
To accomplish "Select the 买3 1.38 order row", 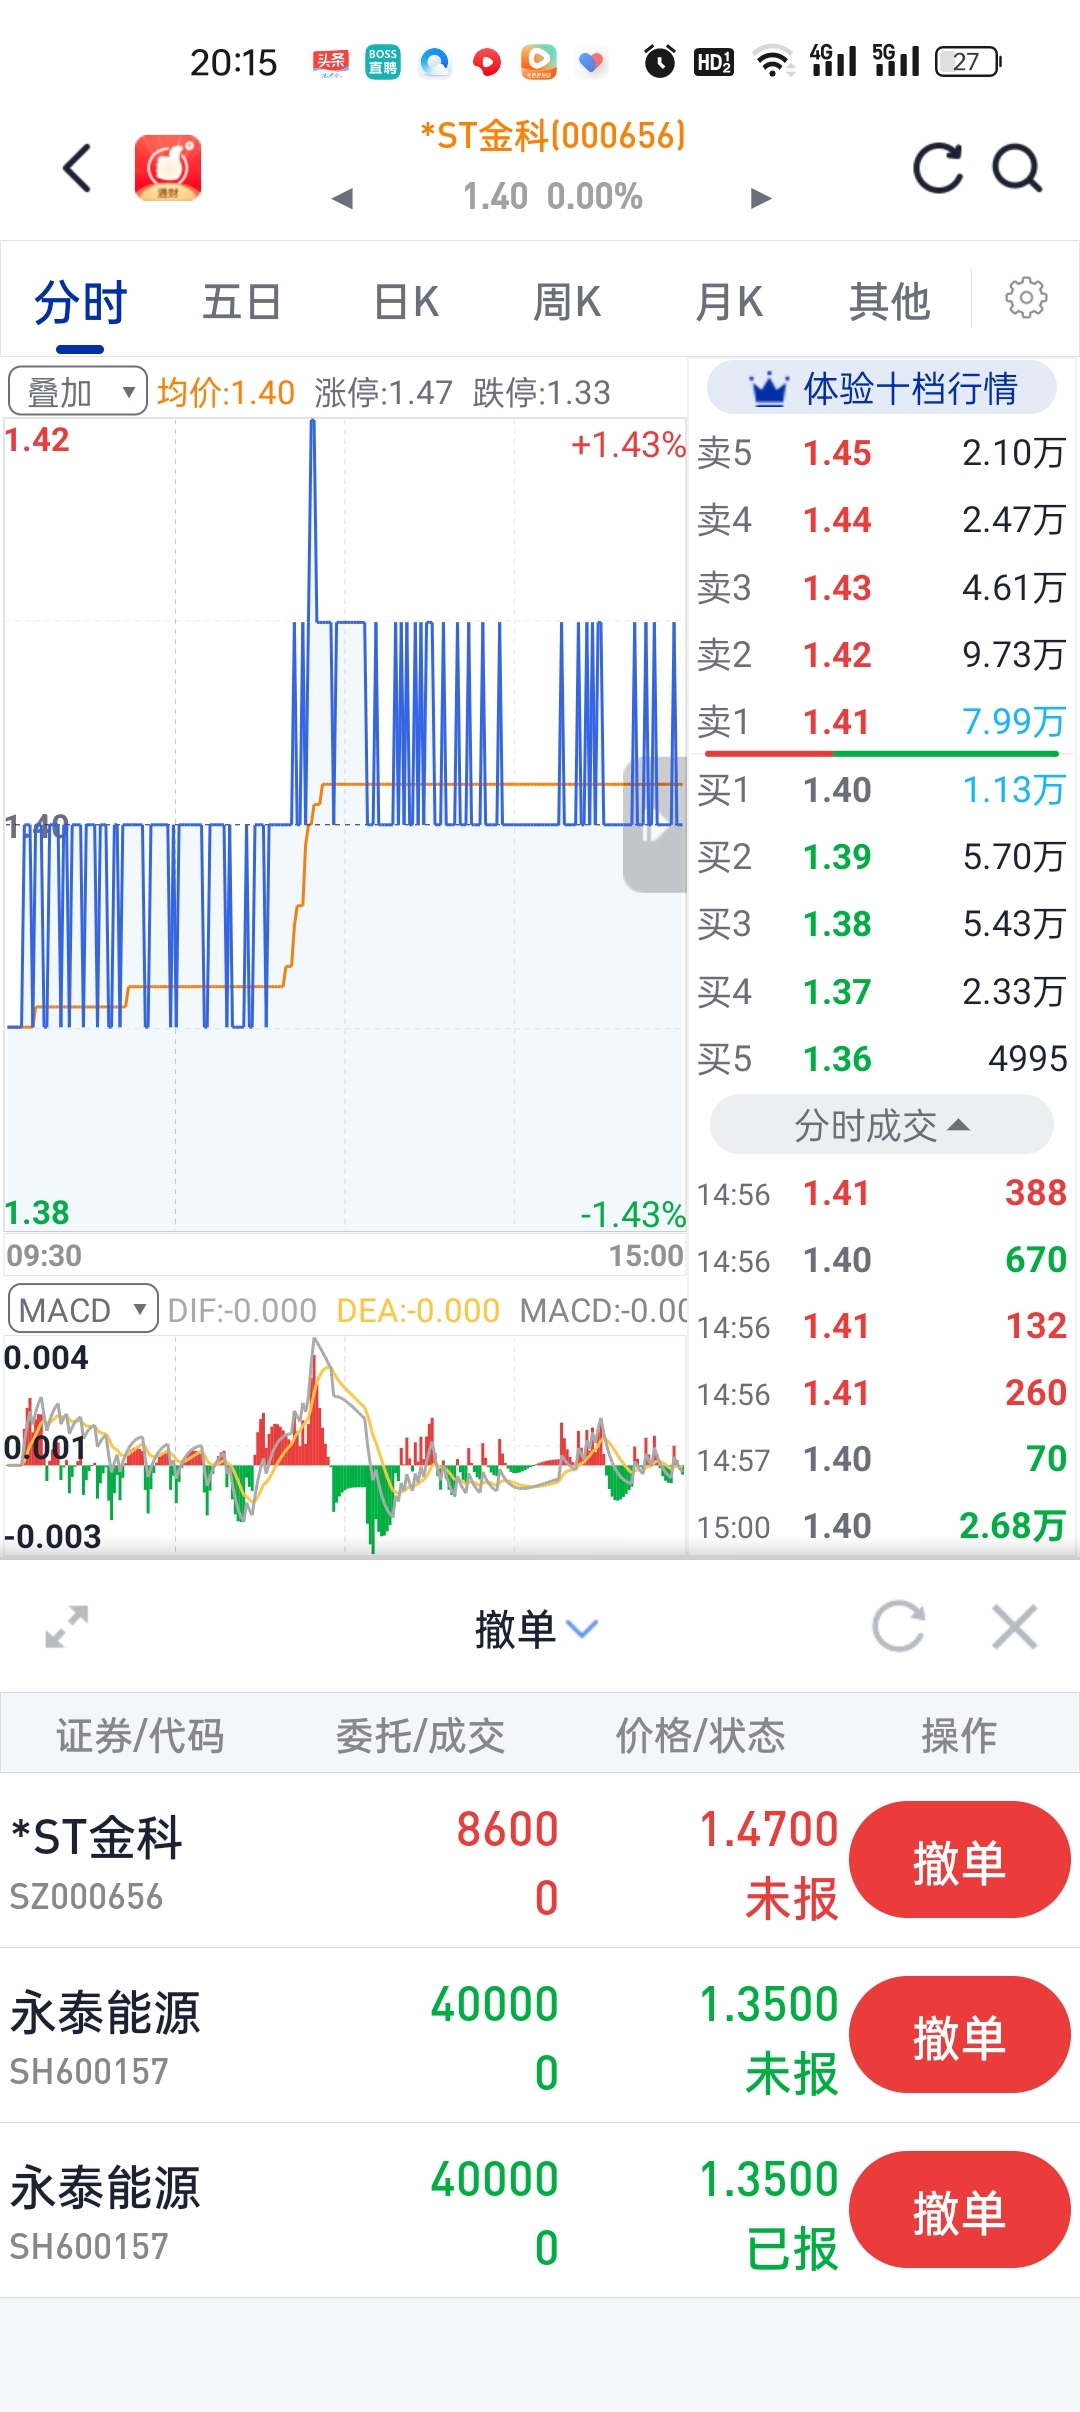I will 881,924.
